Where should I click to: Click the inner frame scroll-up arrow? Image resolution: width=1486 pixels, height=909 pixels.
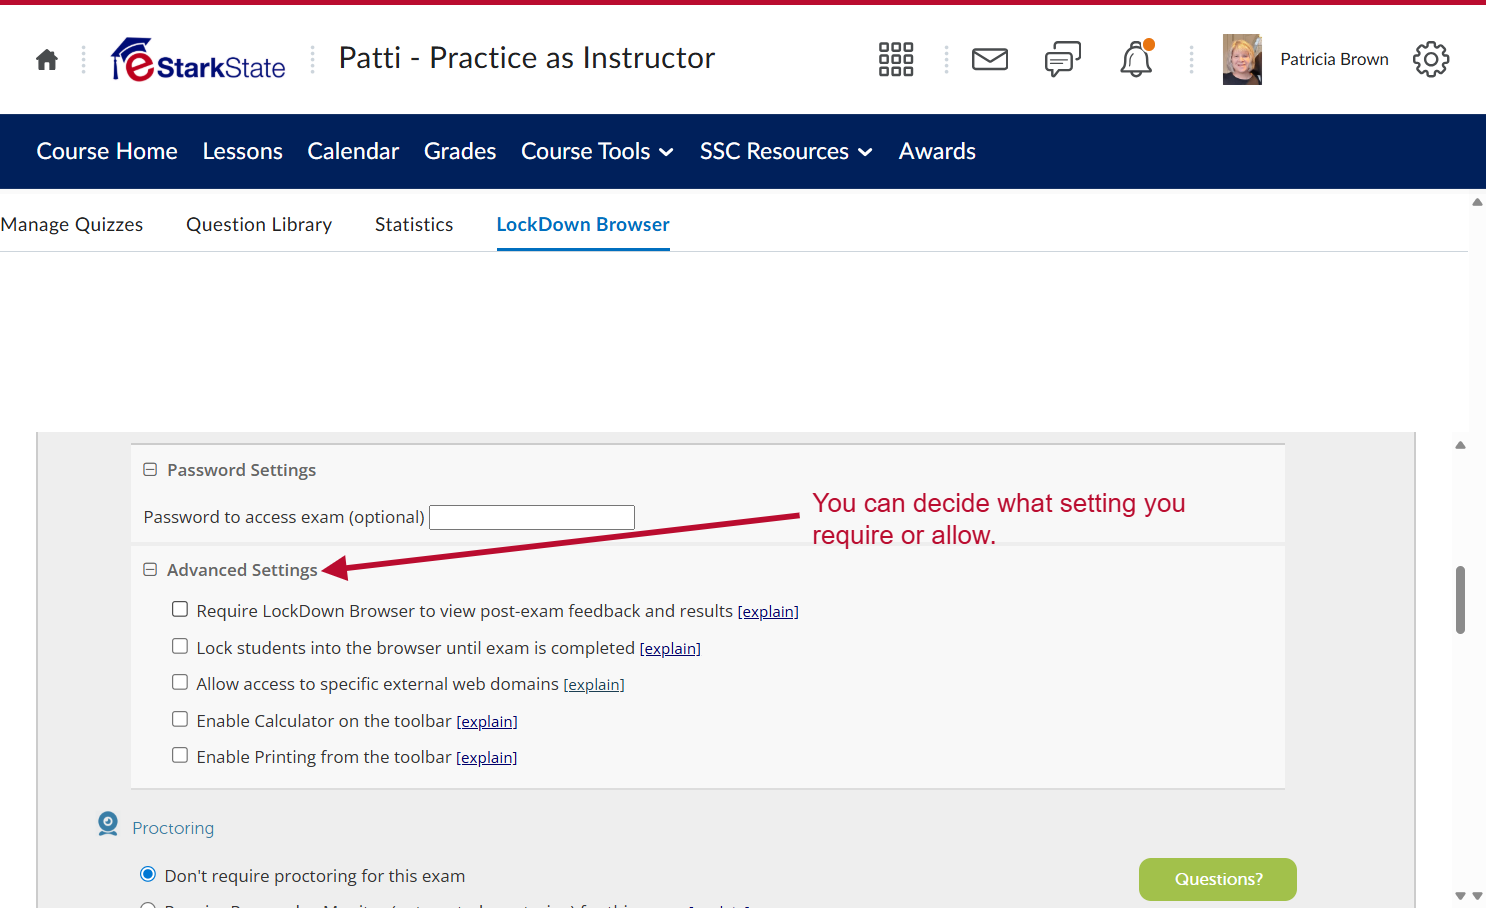pos(1460,445)
